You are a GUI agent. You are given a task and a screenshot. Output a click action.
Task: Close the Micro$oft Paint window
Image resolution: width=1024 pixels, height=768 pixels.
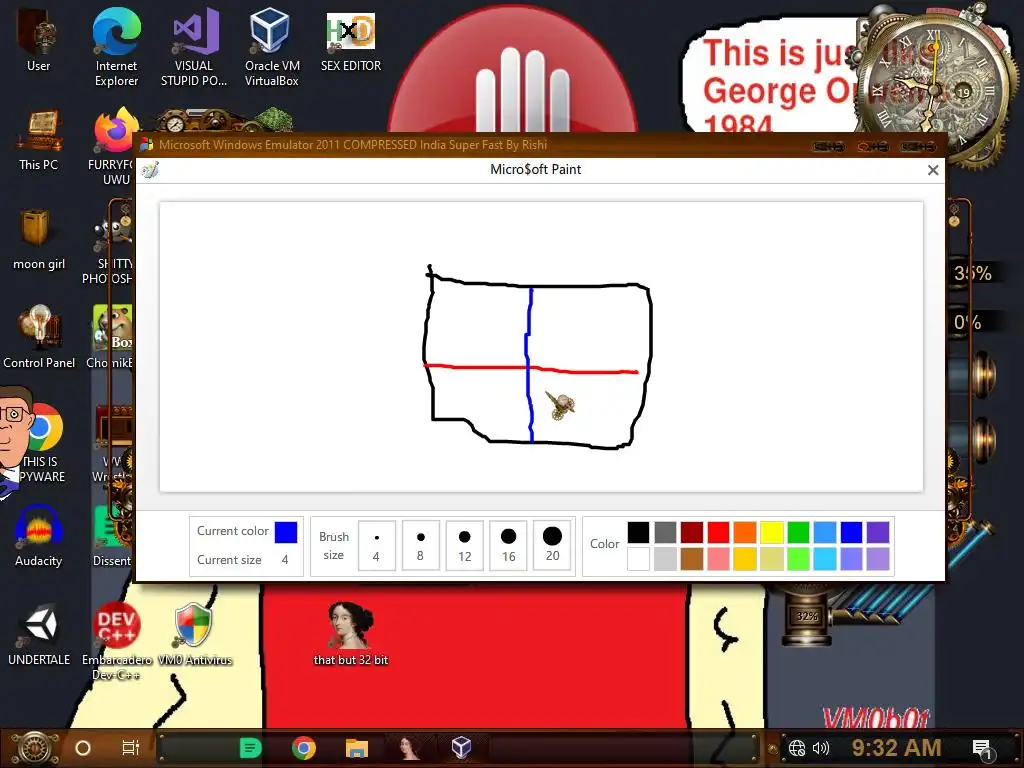coord(933,170)
